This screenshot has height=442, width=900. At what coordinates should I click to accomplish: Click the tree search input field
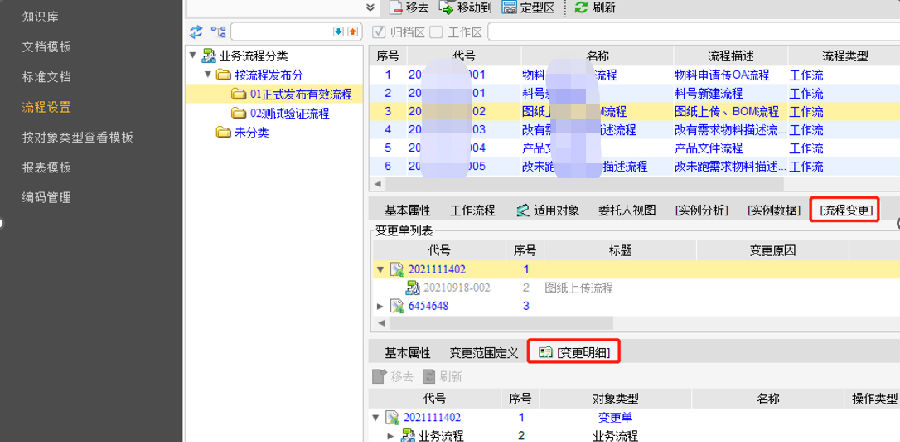(282, 32)
